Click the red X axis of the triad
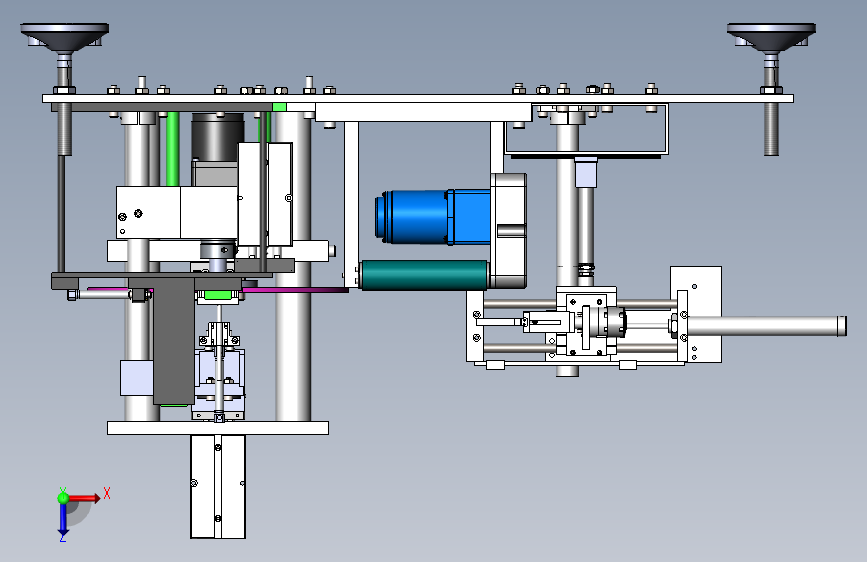Viewport: 867px width, 562px height. coord(85,498)
